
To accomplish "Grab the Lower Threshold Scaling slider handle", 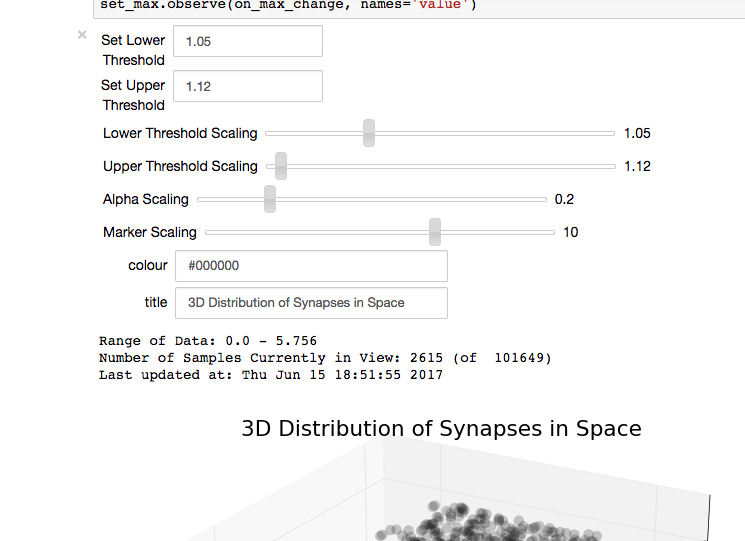I will [x=369, y=133].
